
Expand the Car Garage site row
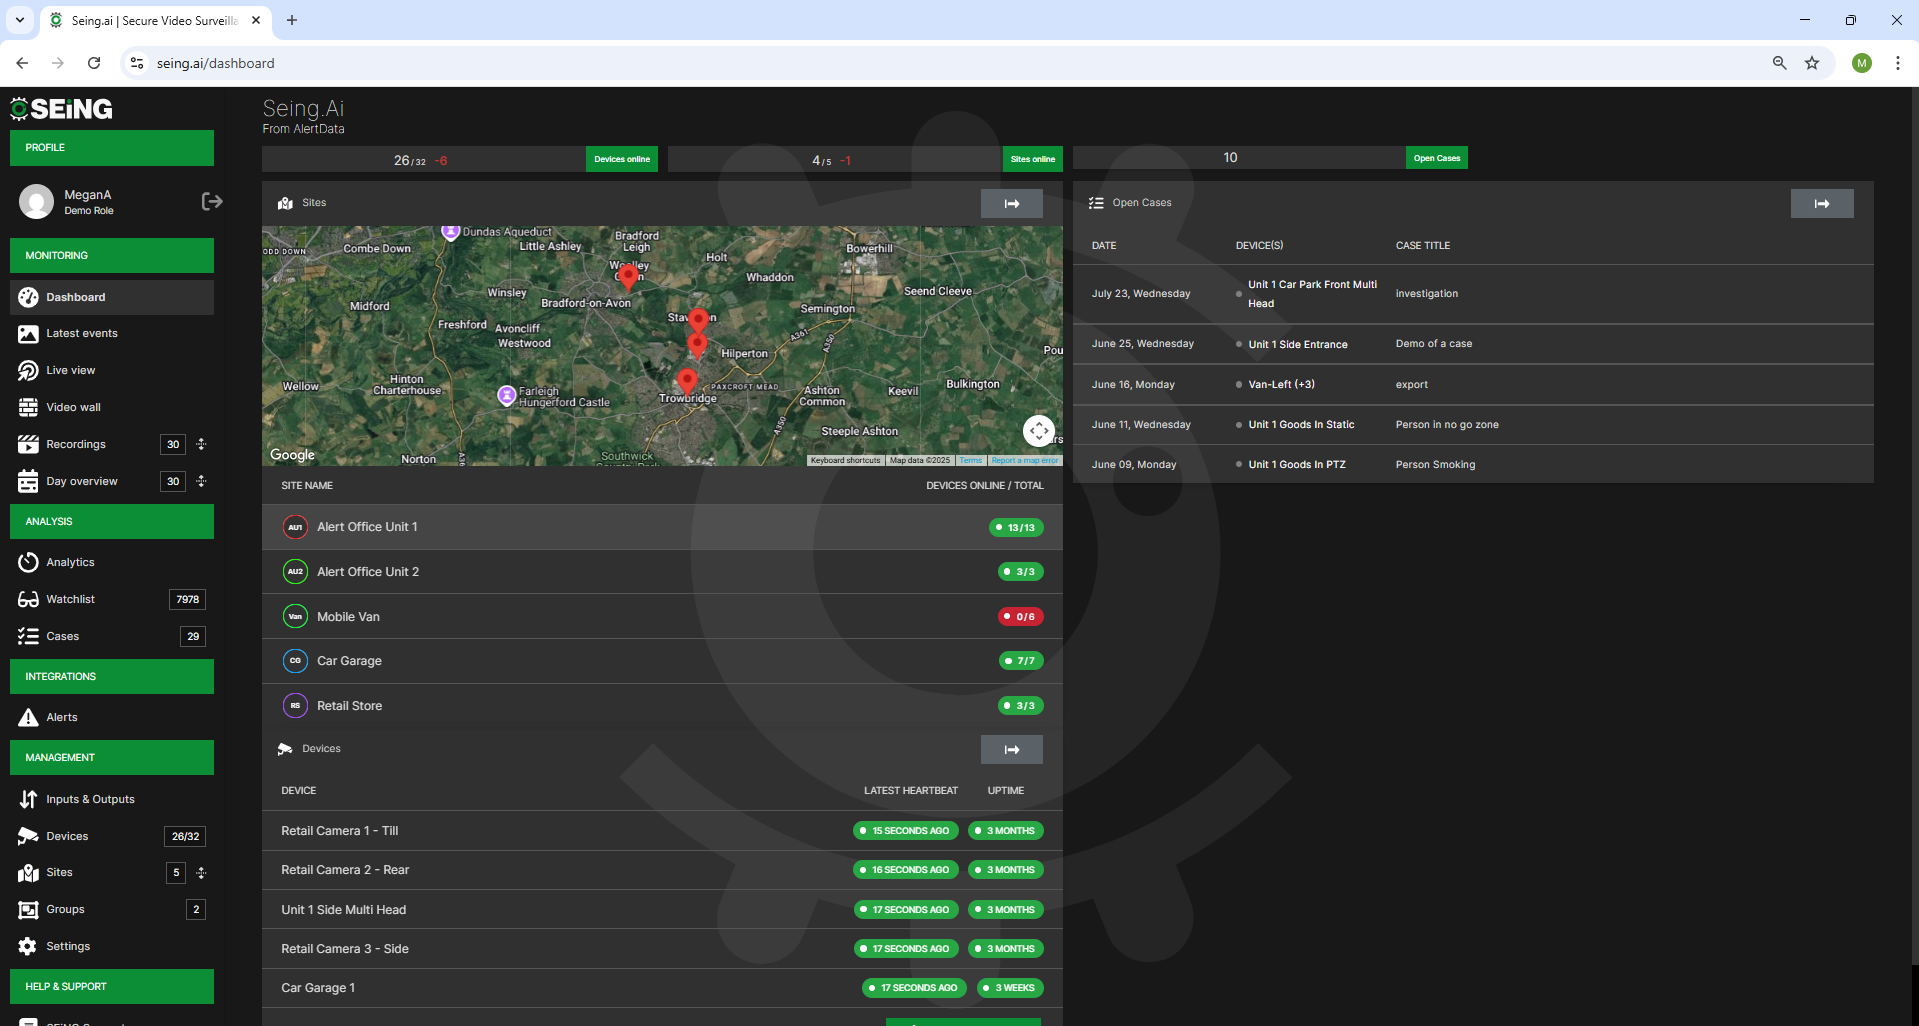[662, 660]
